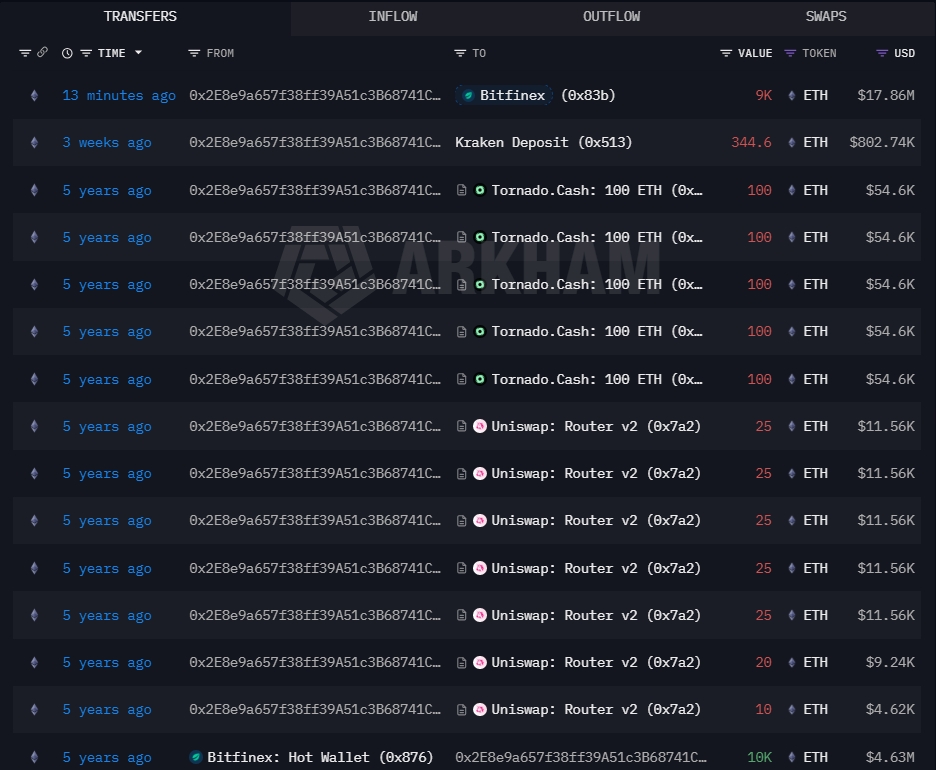
Task: Click the 344.6 value cell
Action: [752, 143]
